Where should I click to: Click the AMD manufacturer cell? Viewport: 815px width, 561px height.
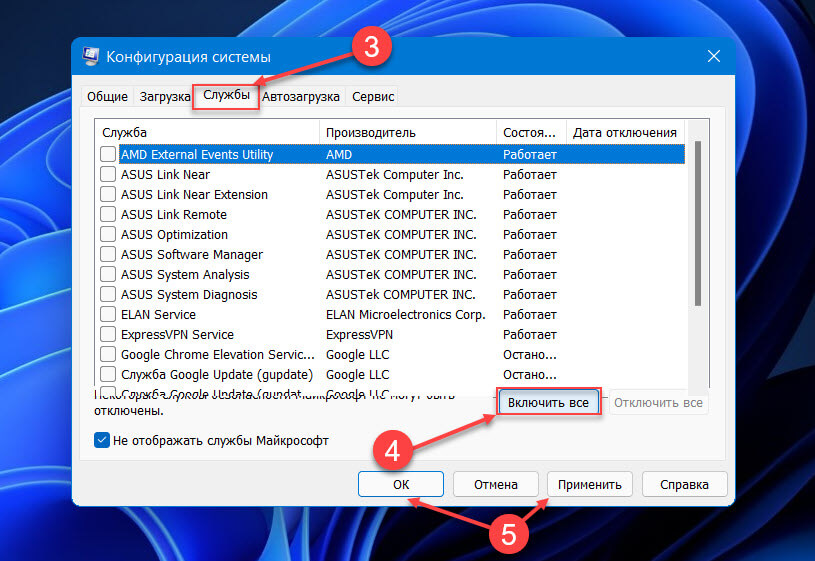[x=338, y=154]
